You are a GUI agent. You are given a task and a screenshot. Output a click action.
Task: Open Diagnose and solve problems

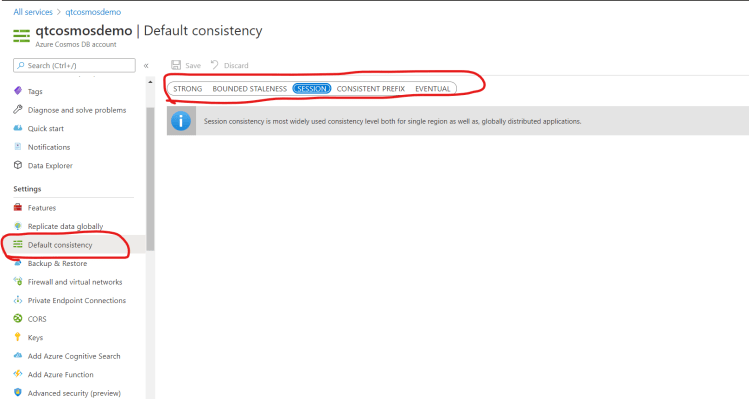click(77, 110)
